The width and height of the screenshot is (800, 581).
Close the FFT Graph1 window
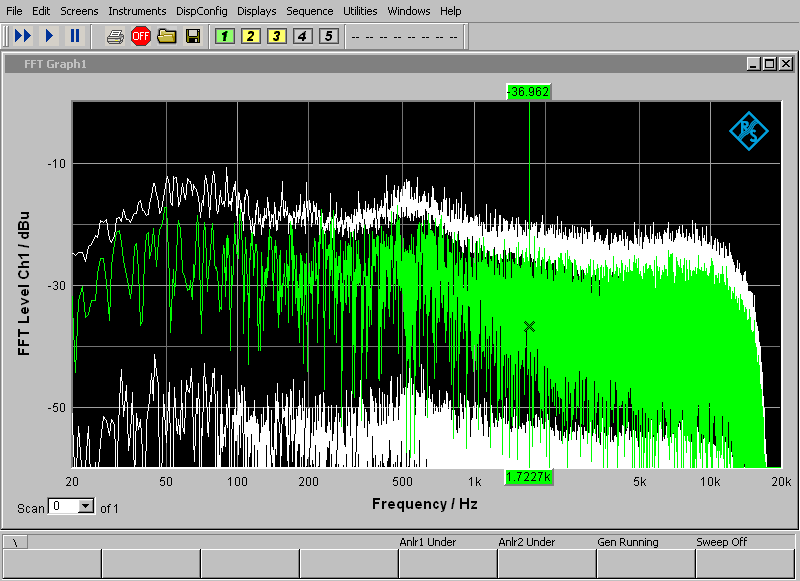[786, 64]
